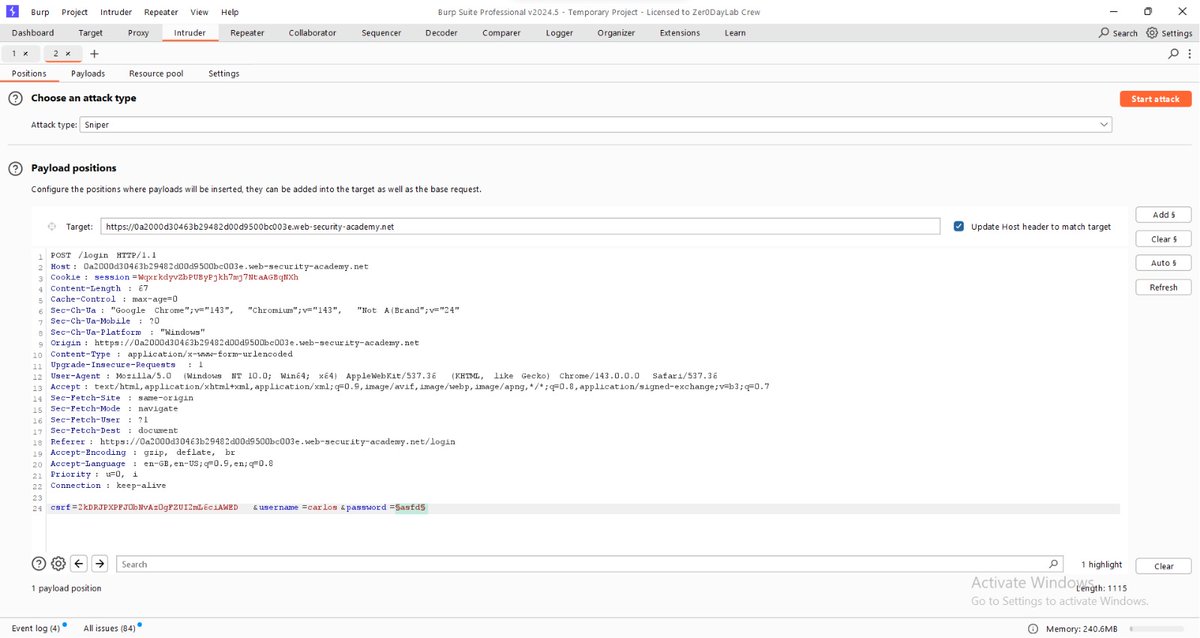Click the Connection keep-alive header line
Image resolution: width=1200 pixels, height=638 pixels.
click(108, 485)
